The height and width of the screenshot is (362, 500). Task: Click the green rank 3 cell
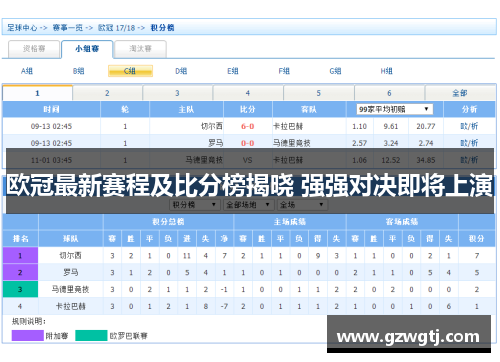click(x=20, y=289)
